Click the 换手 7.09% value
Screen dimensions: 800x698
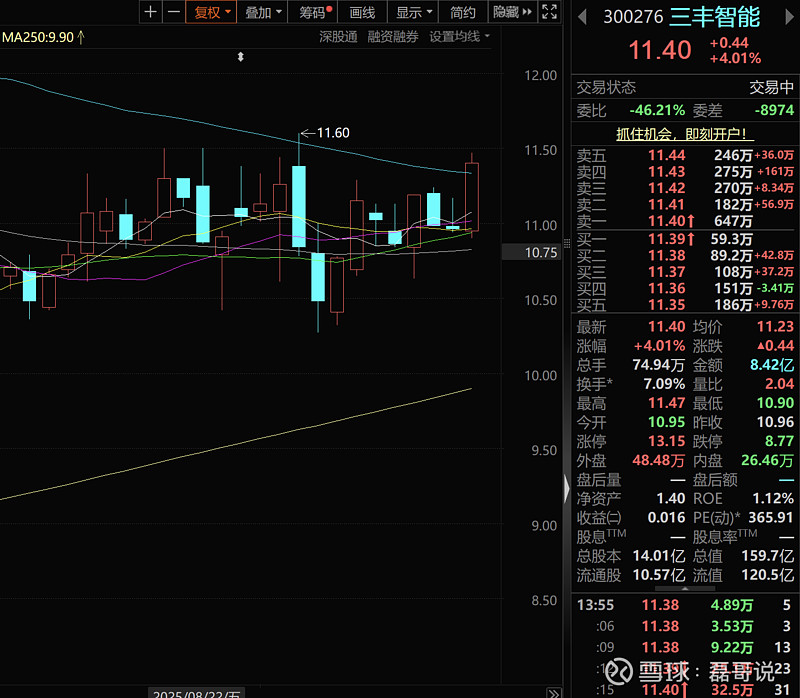(664, 384)
